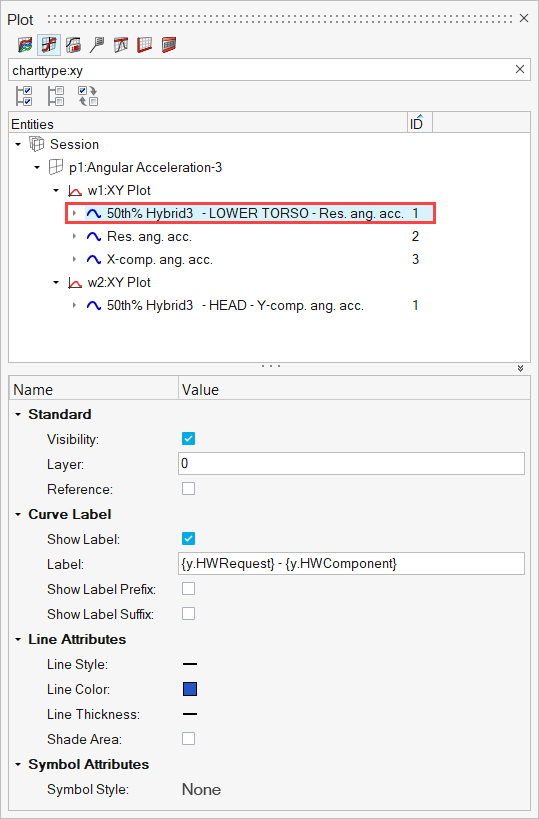Open the datum line filter icon

121,45
